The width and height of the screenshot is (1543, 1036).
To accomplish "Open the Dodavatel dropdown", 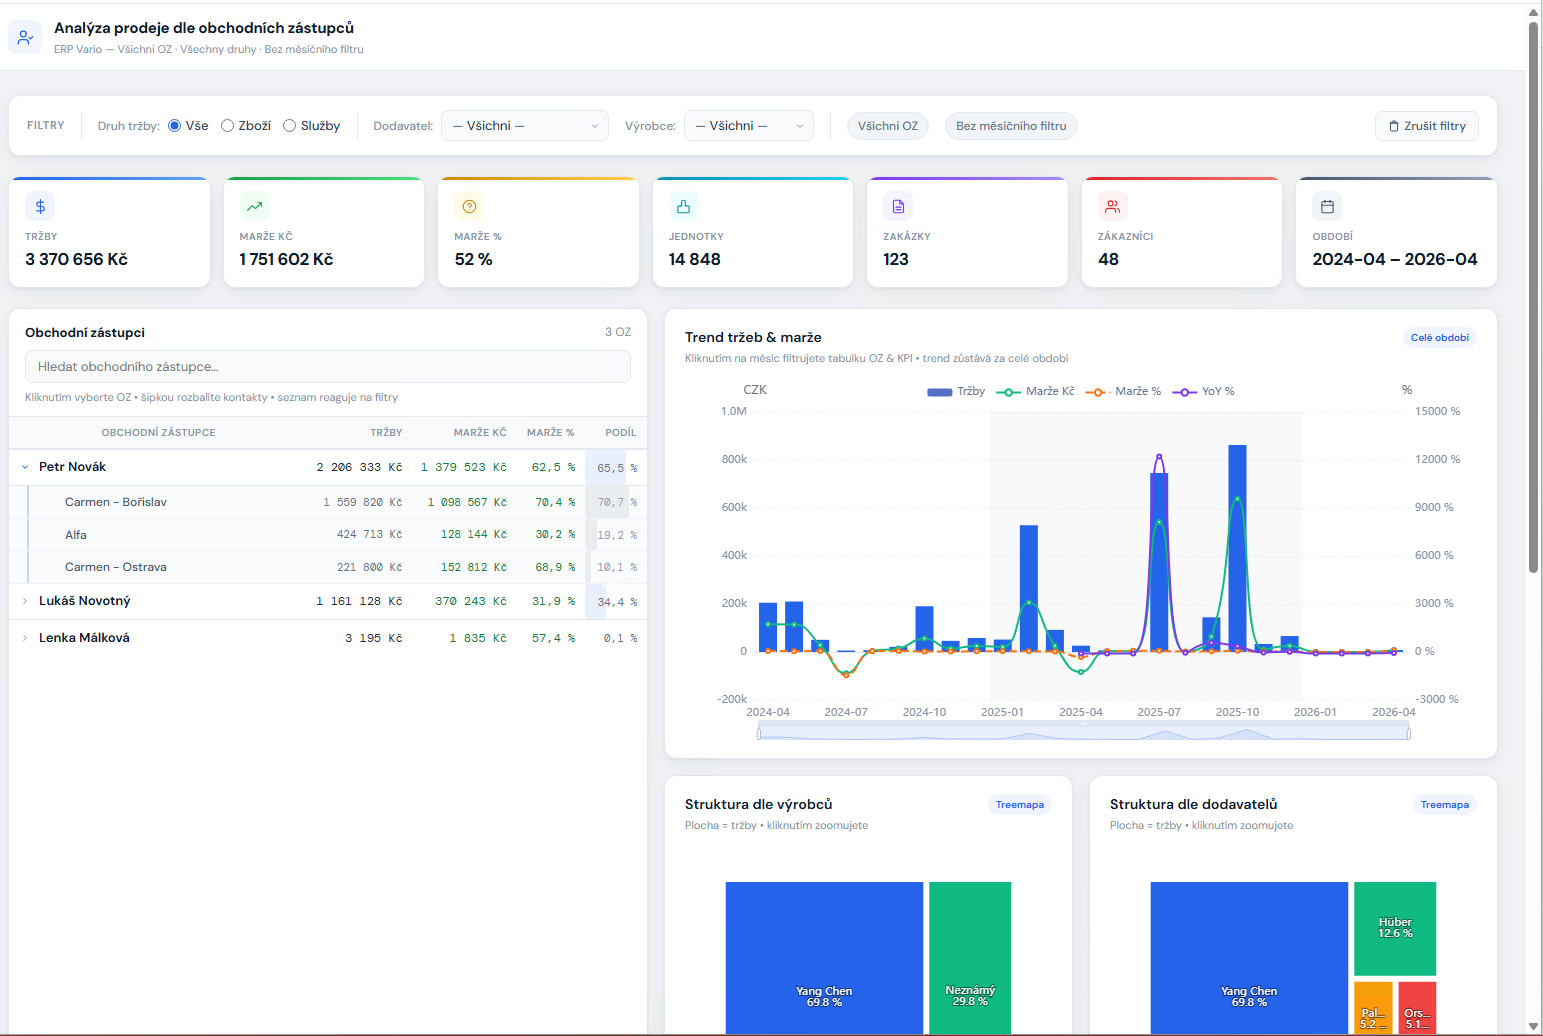I will [x=524, y=126].
